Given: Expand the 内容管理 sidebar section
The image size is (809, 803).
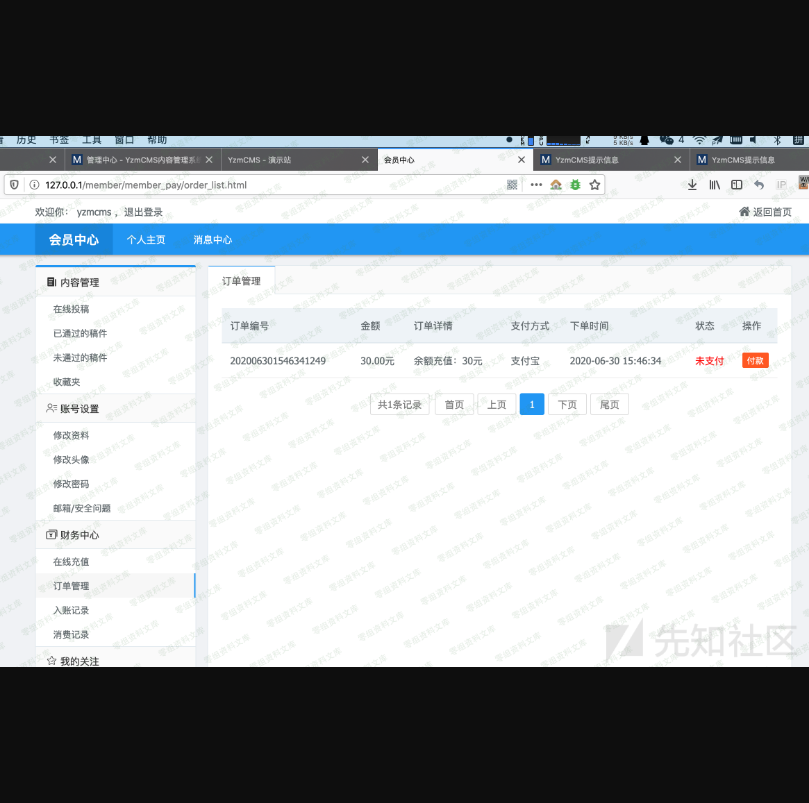Looking at the screenshot, I should coord(79,283).
